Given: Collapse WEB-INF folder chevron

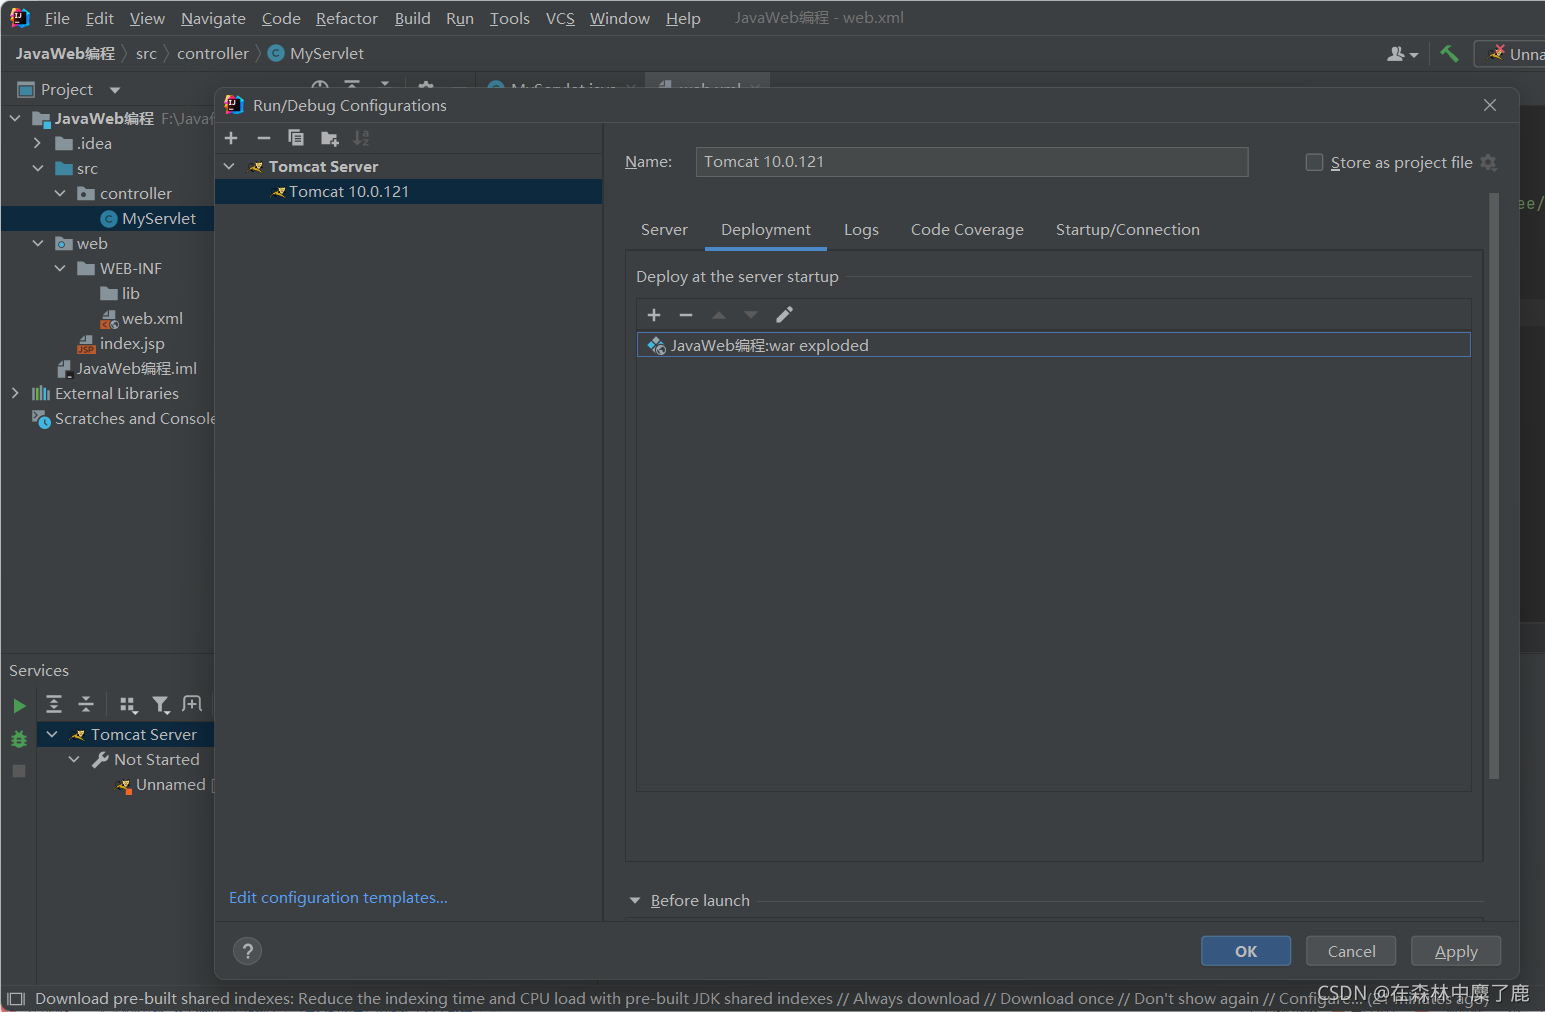Looking at the screenshot, I should (x=60, y=268).
